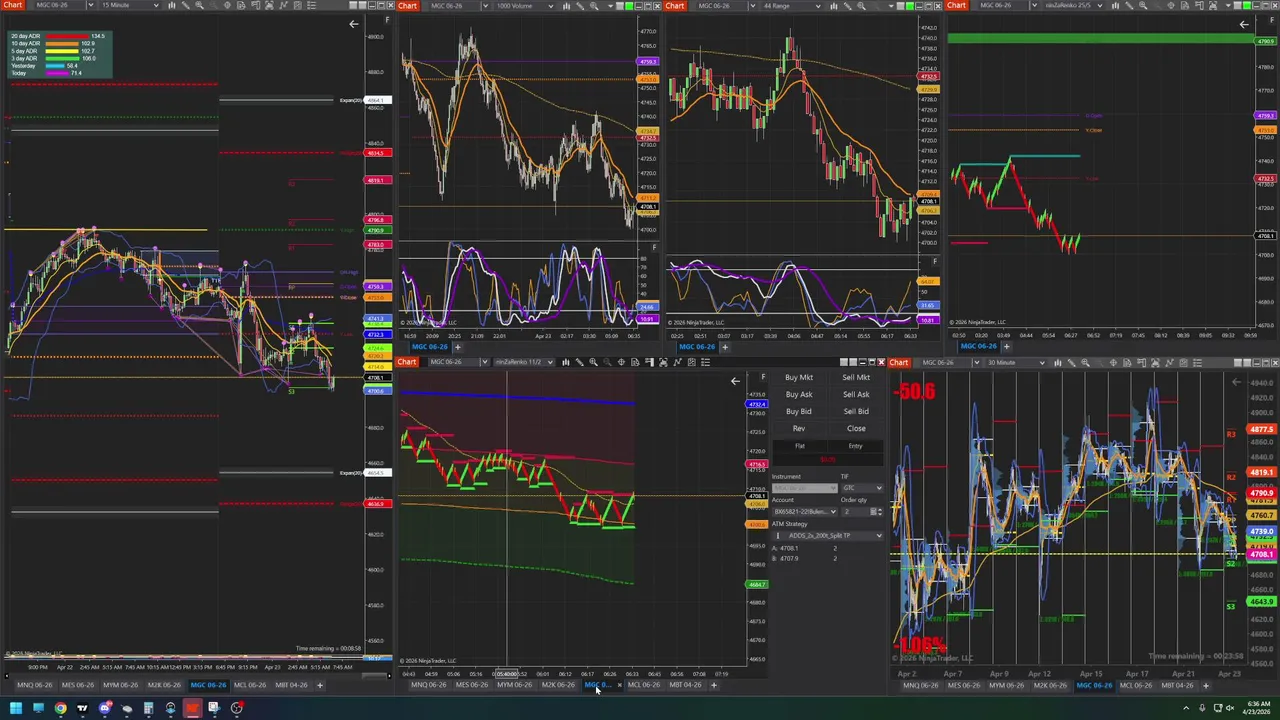Add new tab with plus in left window

[320, 685]
